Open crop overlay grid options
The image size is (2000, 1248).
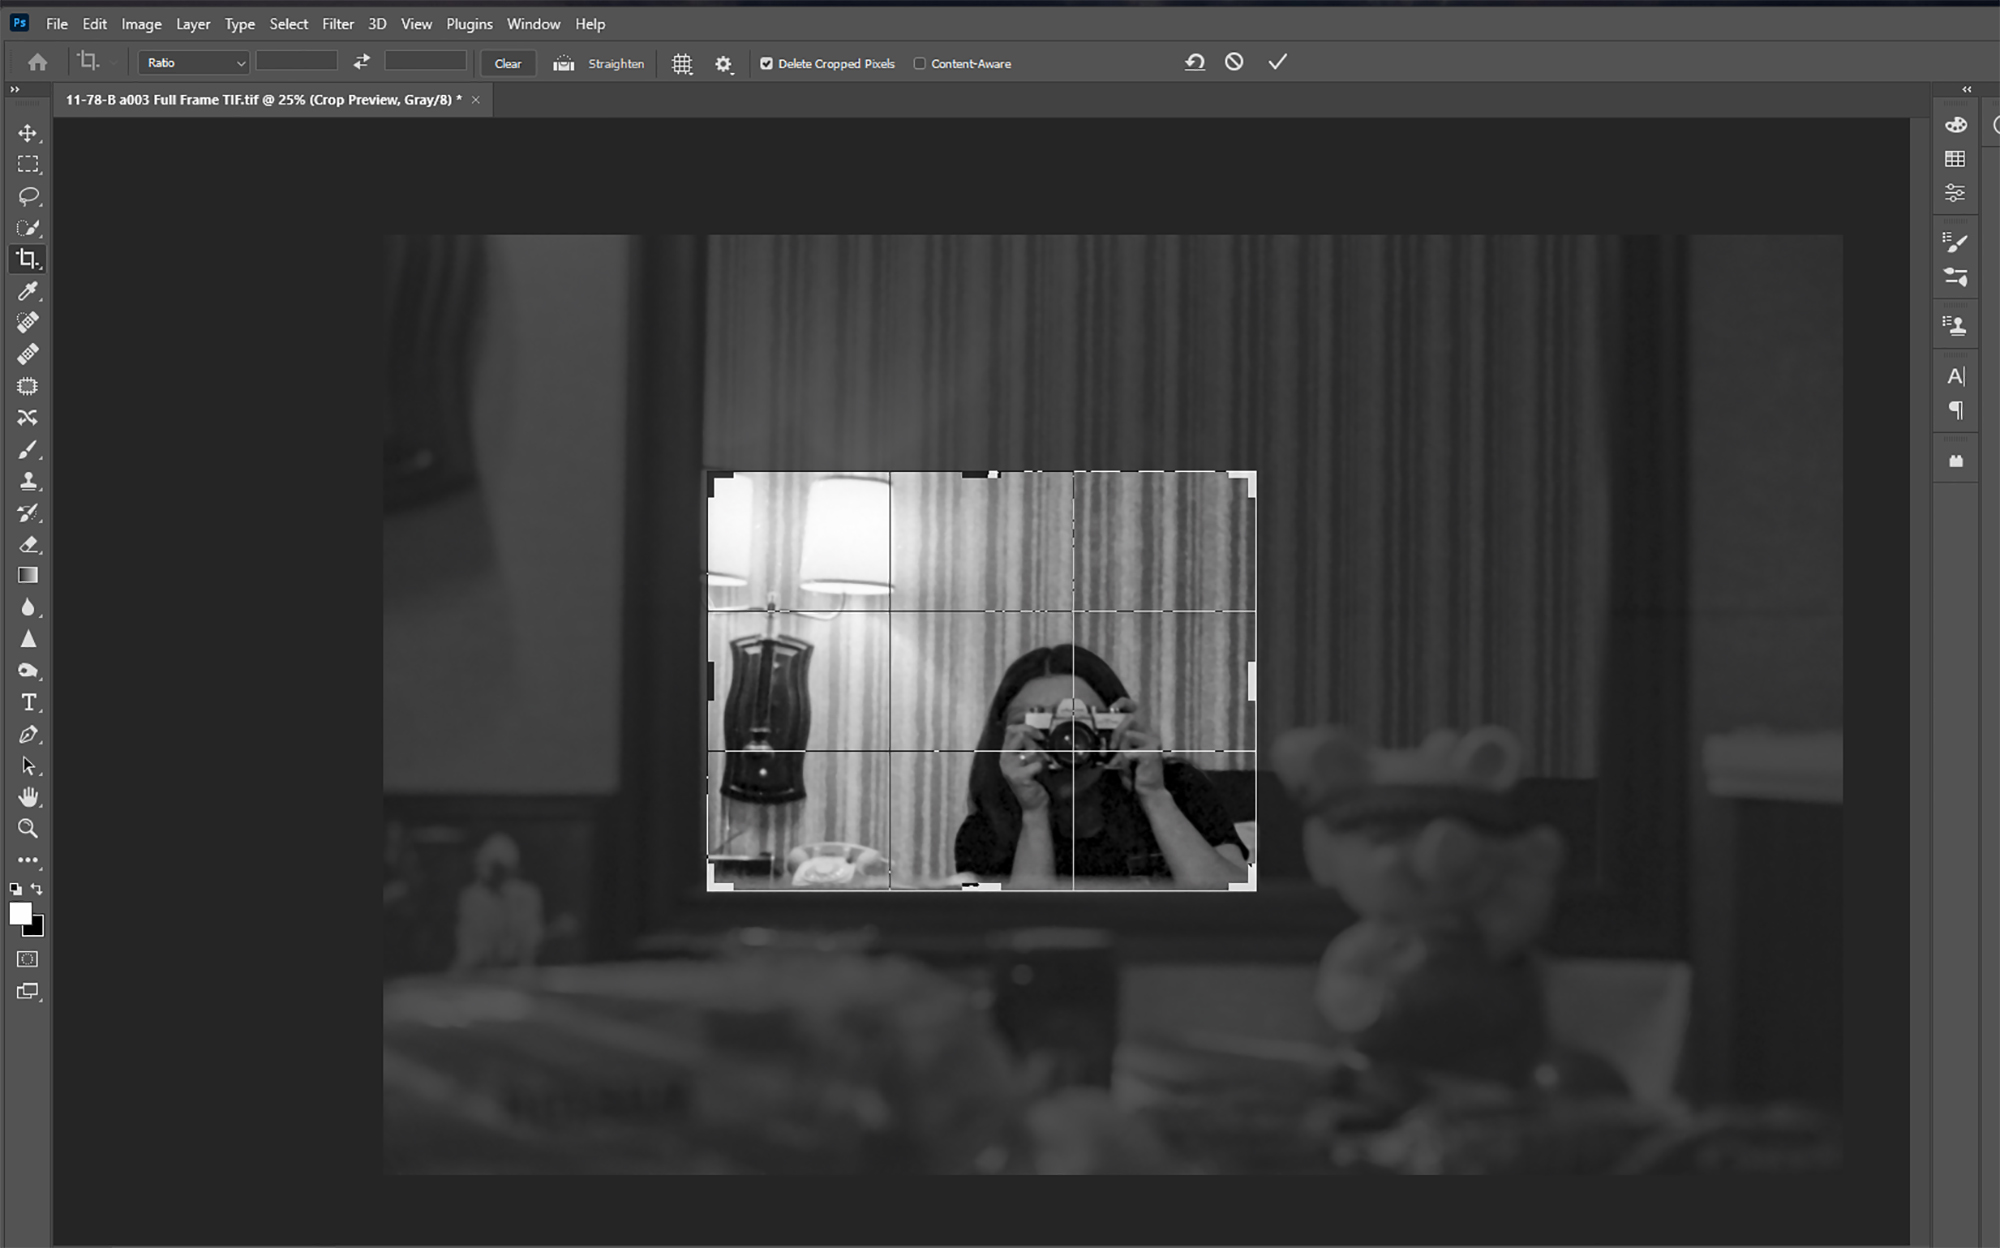click(682, 64)
